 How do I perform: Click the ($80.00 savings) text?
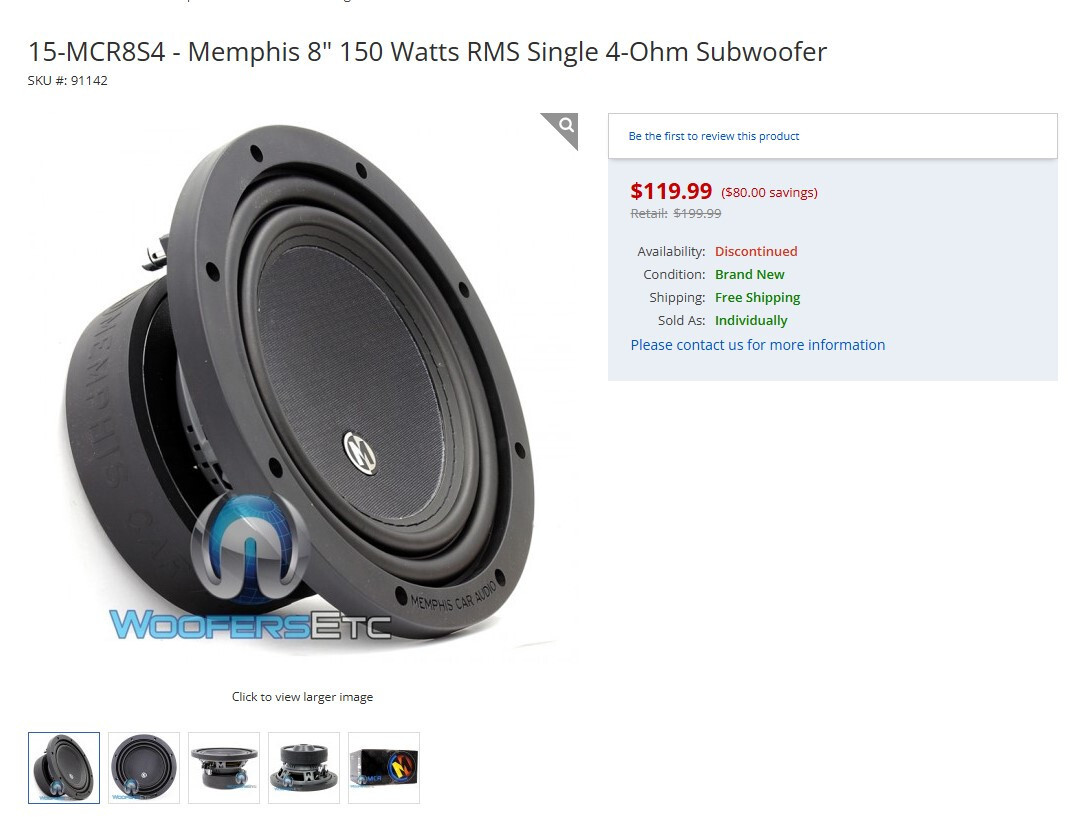coord(769,192)
